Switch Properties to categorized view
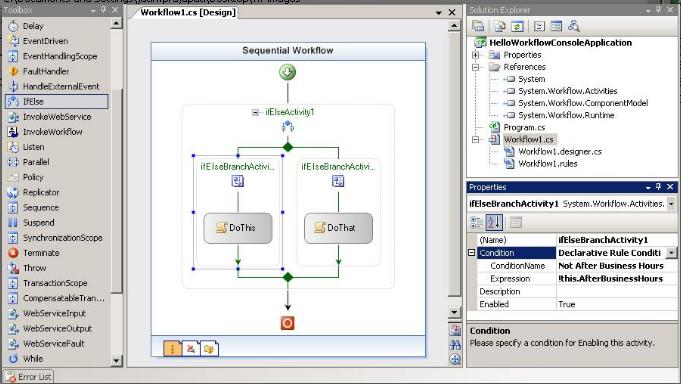This screenshot has height=384, width=681. [x=476, y=222]
